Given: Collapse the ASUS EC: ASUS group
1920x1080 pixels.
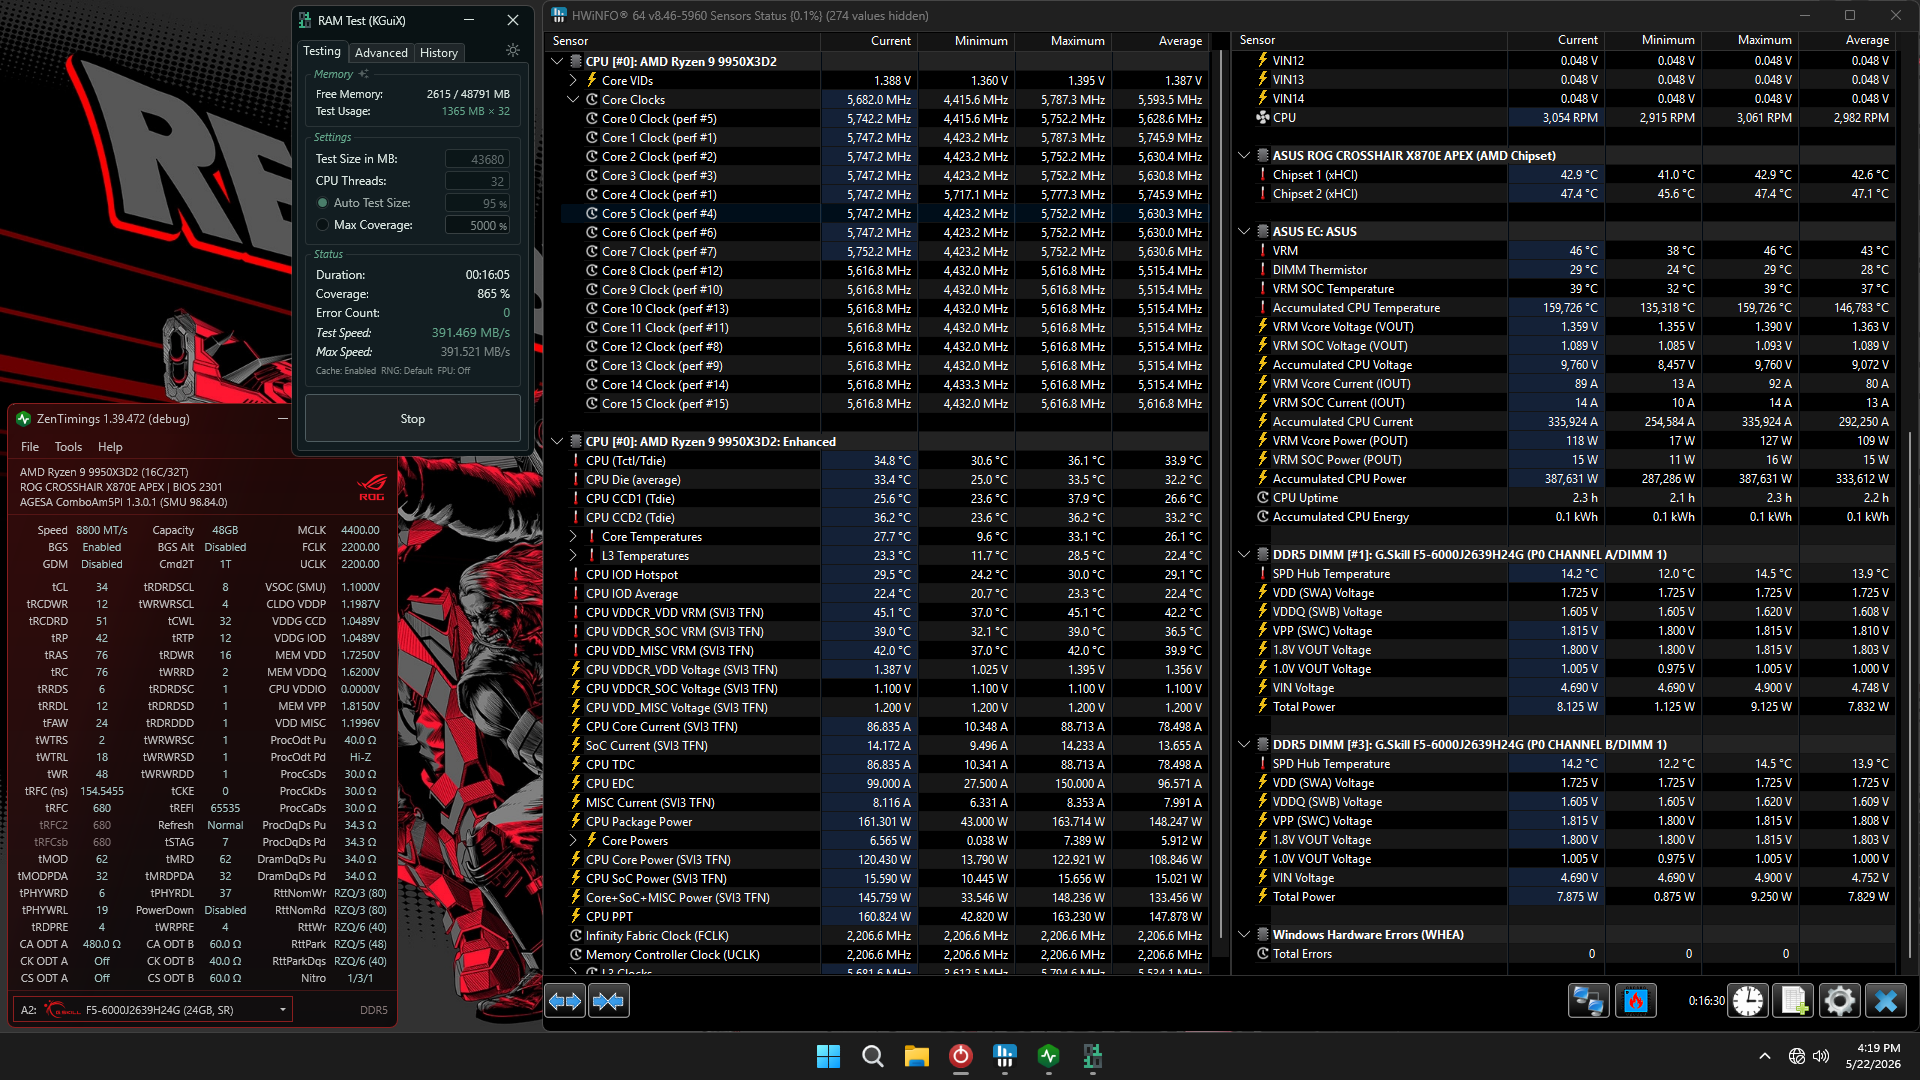Looking at the screenshot, I should [1244, 232].
